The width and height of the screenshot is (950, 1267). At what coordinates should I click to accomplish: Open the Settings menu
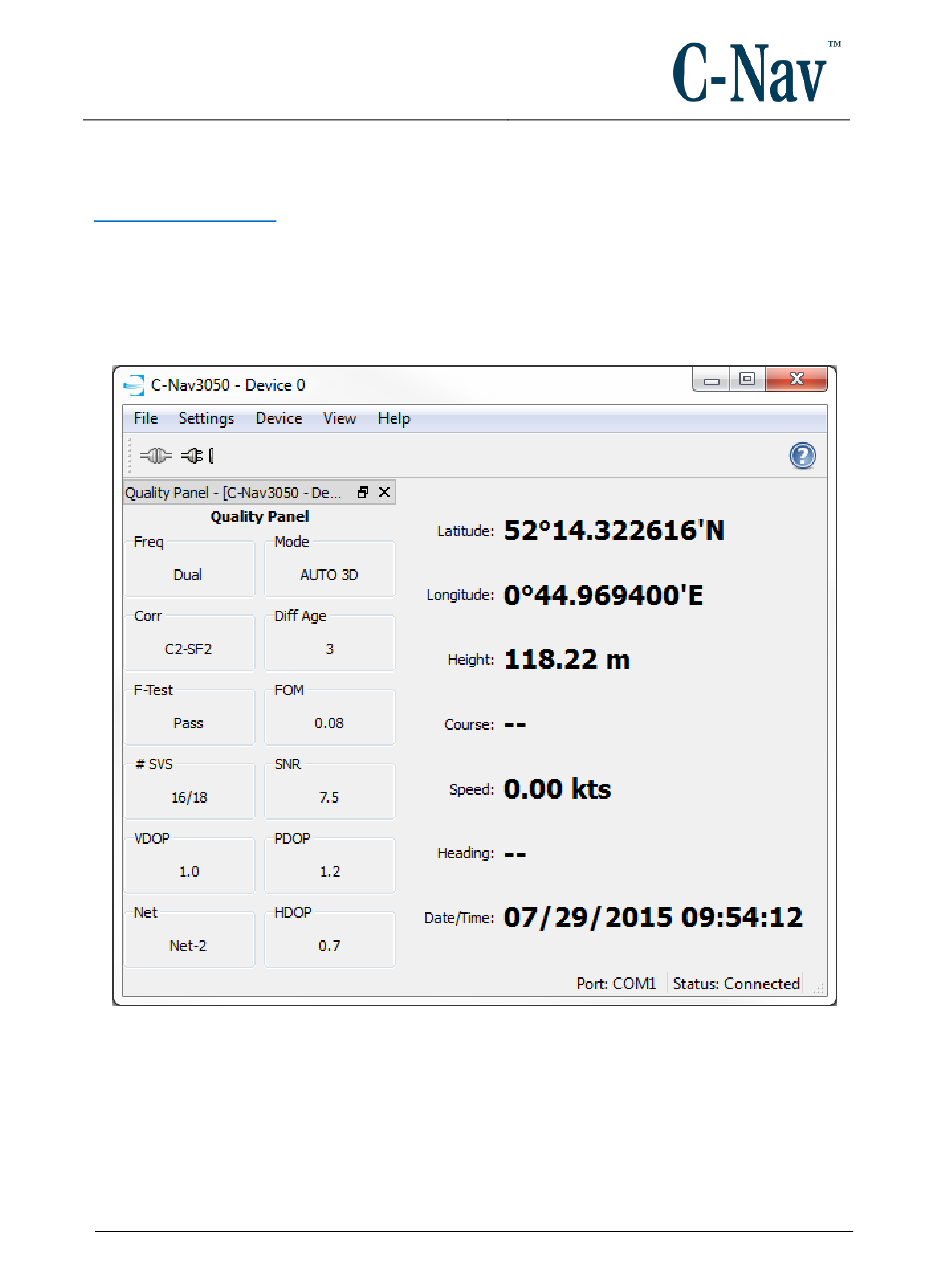tap(206, 419)
